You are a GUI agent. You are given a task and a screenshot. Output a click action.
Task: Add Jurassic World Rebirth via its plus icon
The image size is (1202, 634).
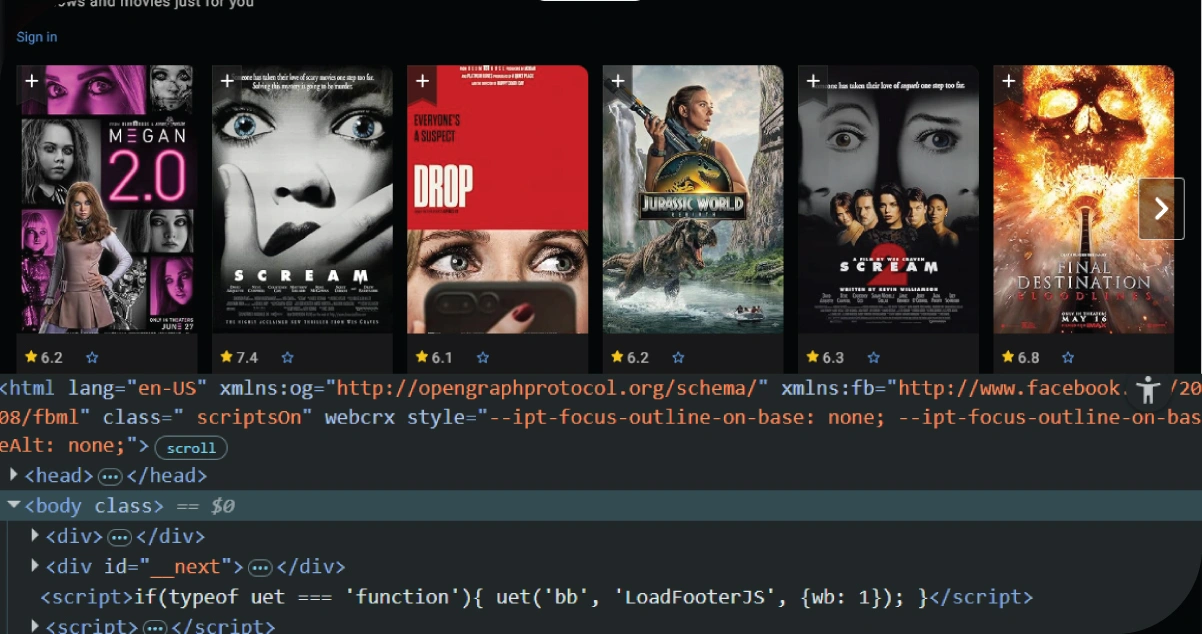pos(617,81)
